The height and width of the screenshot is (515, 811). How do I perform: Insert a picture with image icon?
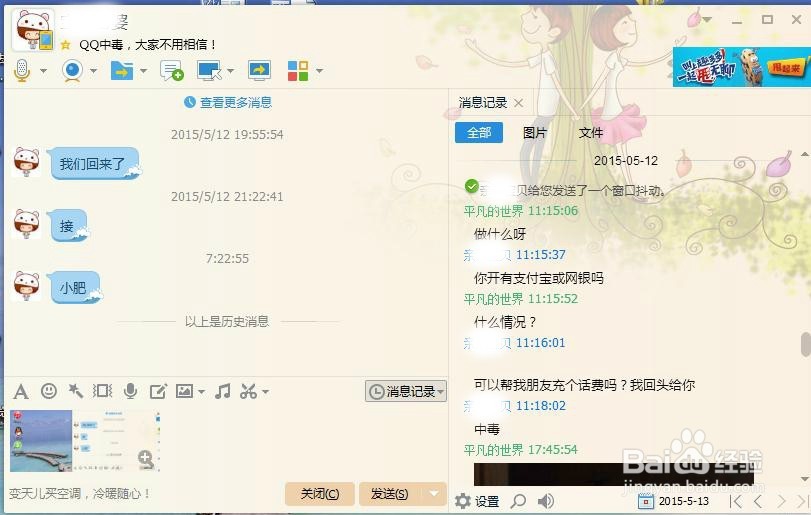click(185, 391)
